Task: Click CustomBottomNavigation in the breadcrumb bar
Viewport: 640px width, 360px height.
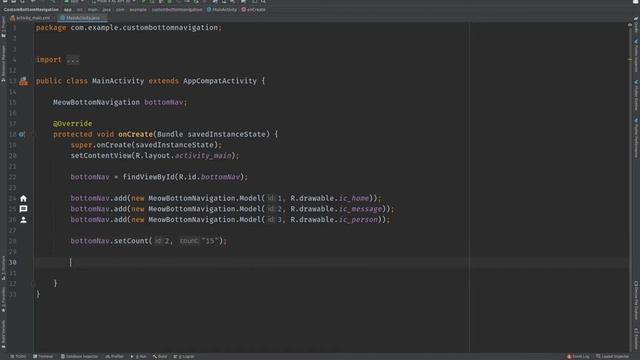Action: click(31, 9)
